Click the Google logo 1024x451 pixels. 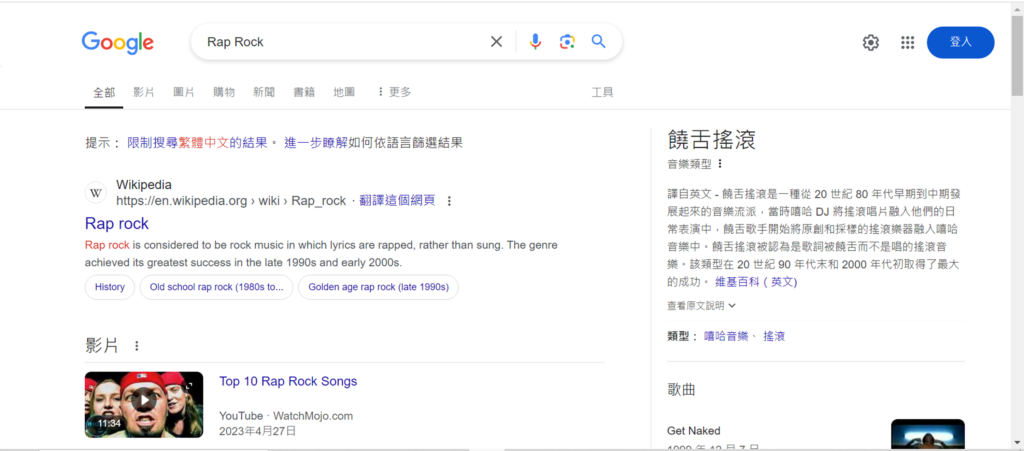point(118,42)
